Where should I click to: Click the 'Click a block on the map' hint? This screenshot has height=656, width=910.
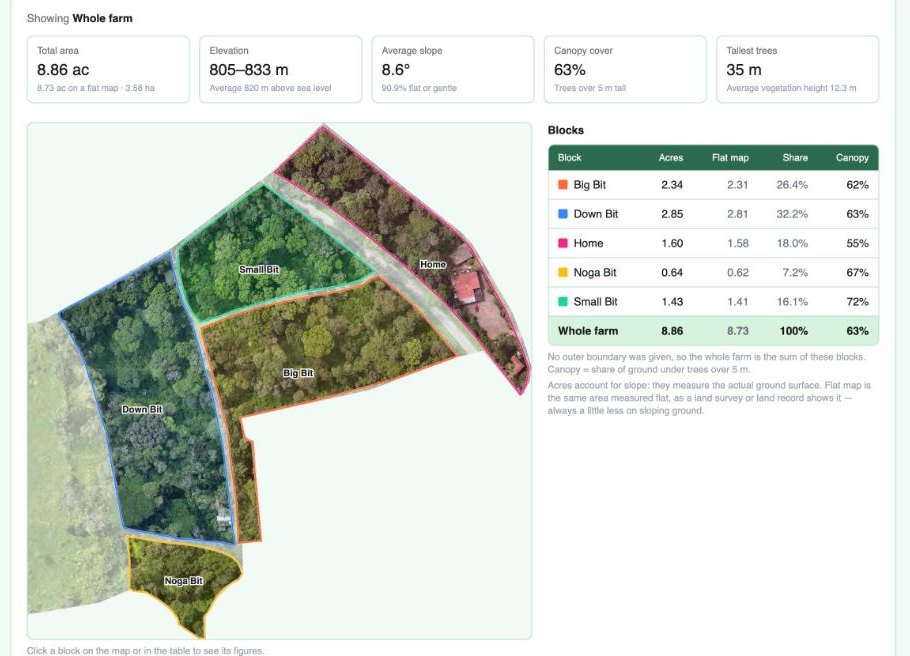tap(145, 651)
